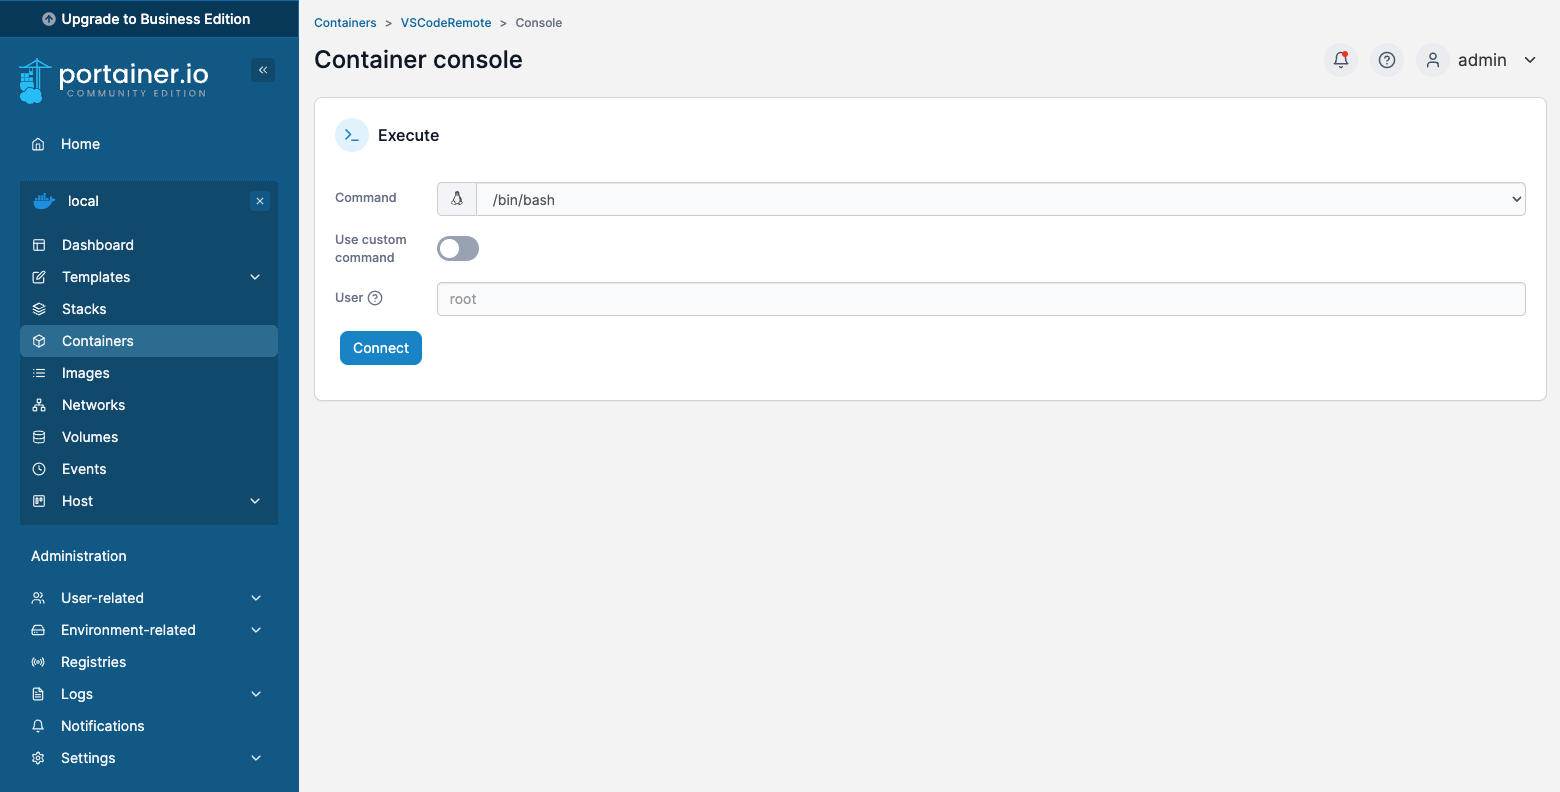The width and height of the screenshot is (1560, 792).
Task: Click the admin user avatar icon
Action: pyautogui.click(x=1433, y=60)
